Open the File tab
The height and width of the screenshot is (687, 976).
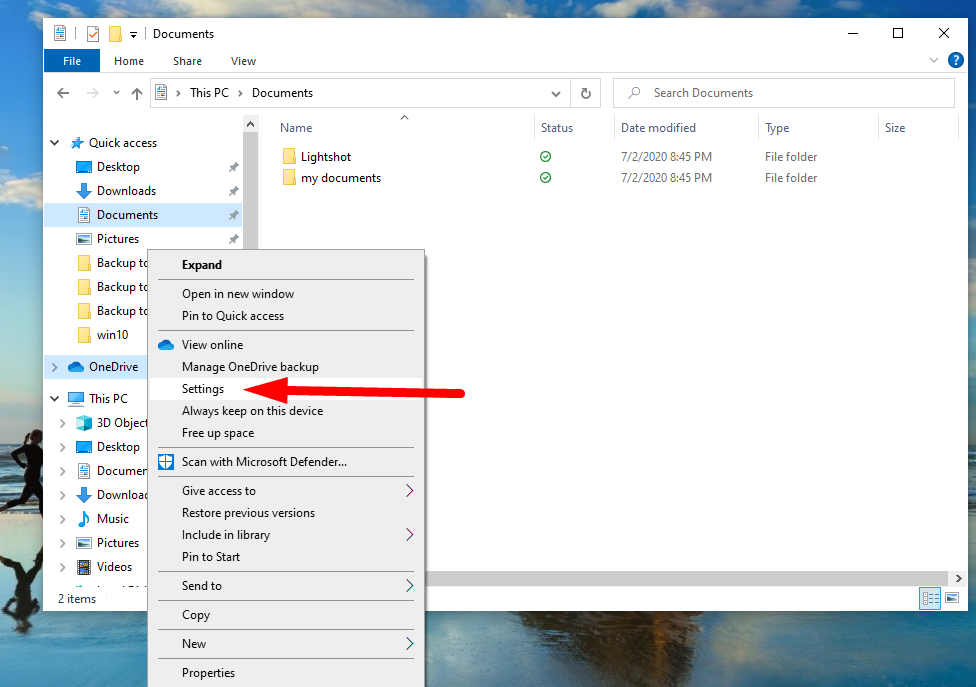[x=72, y=61]
